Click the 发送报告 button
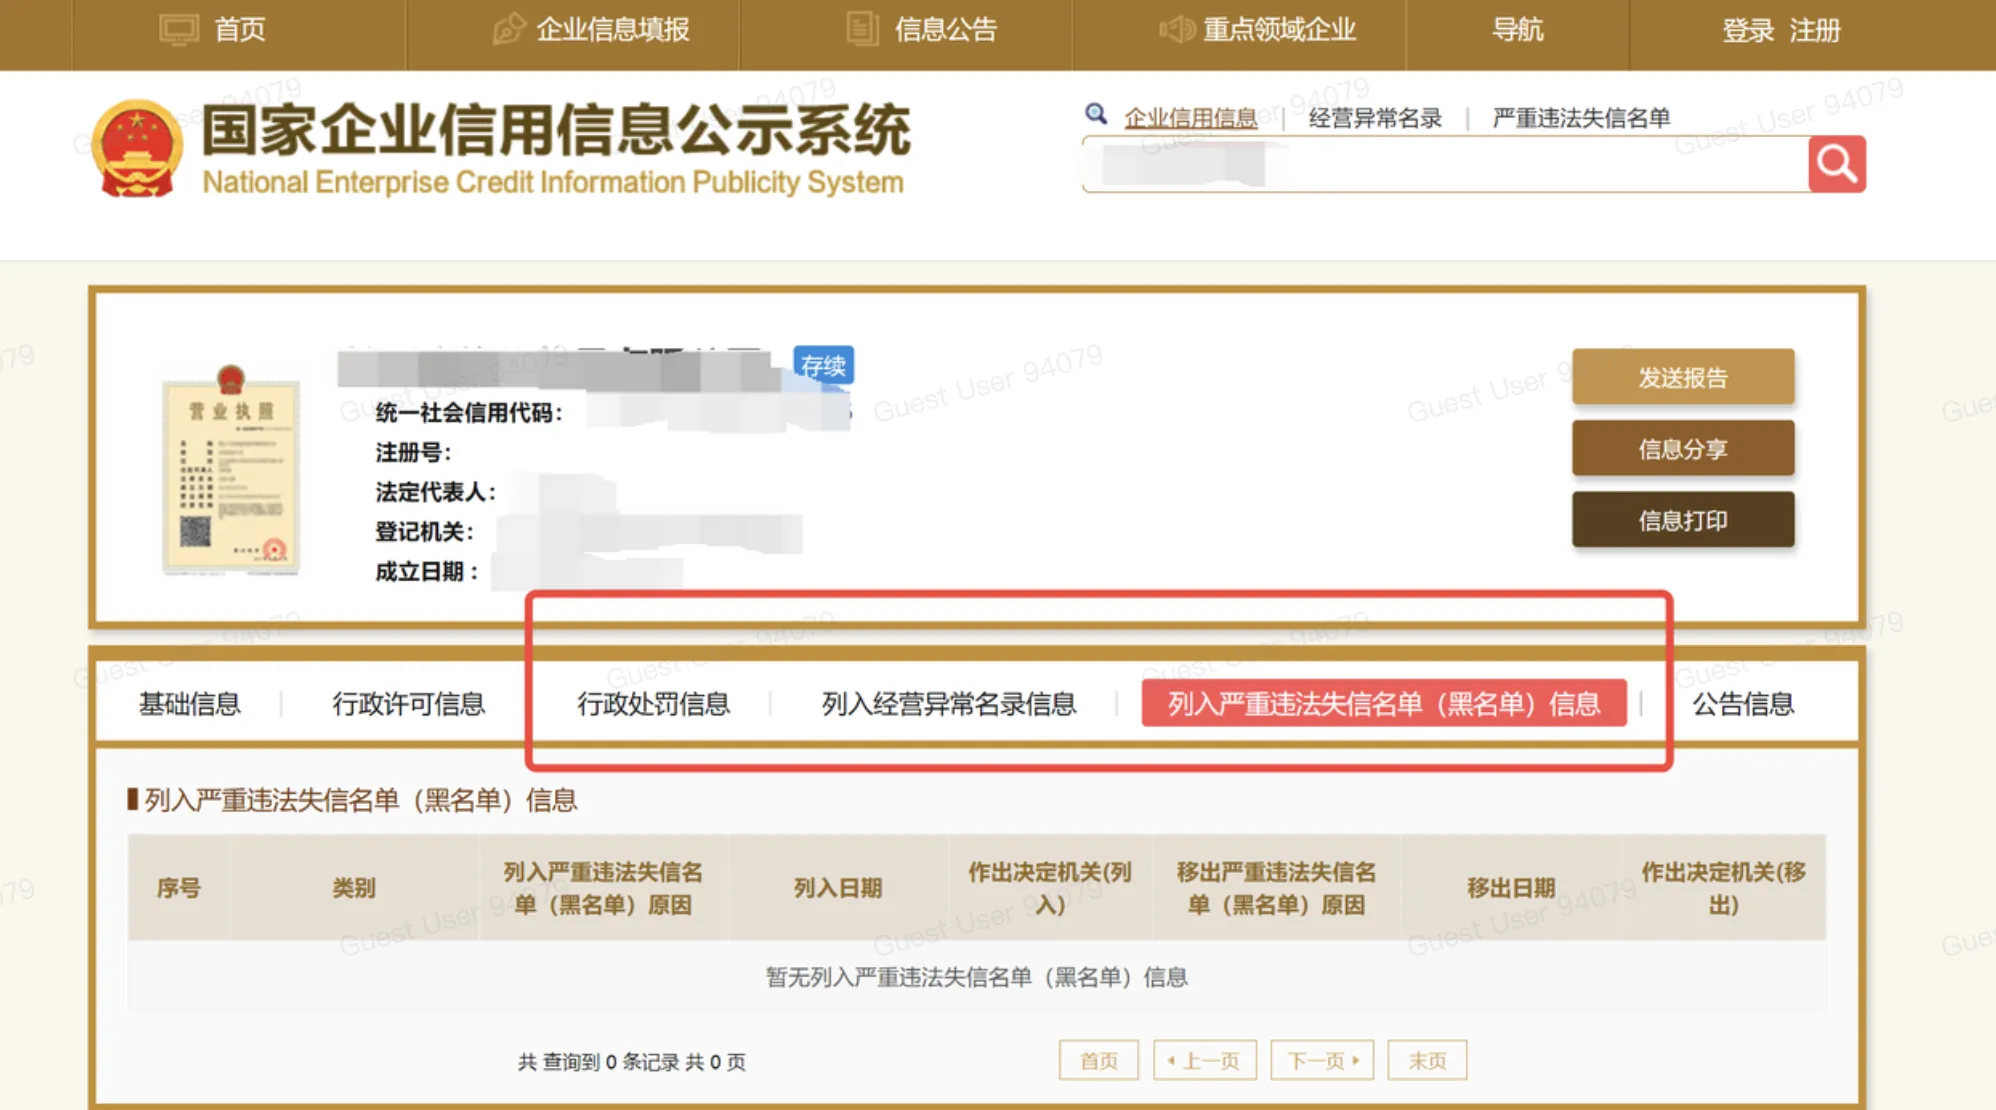The height and width of the screenshot is (1110, 1996). (x=1683, y=377)
